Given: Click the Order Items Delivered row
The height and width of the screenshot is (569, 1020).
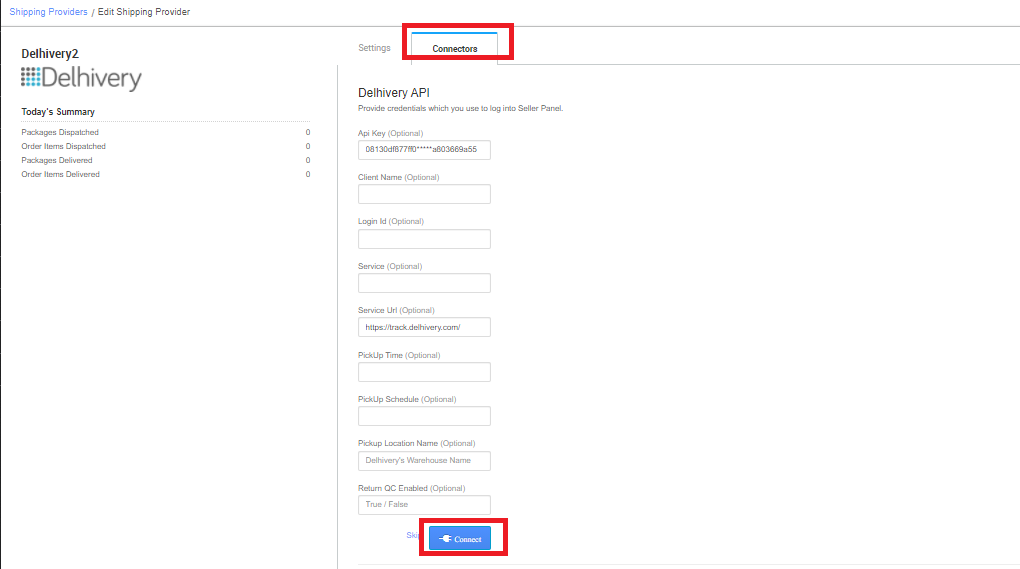Looking at the screenshot, I should (x=165, y=174).
